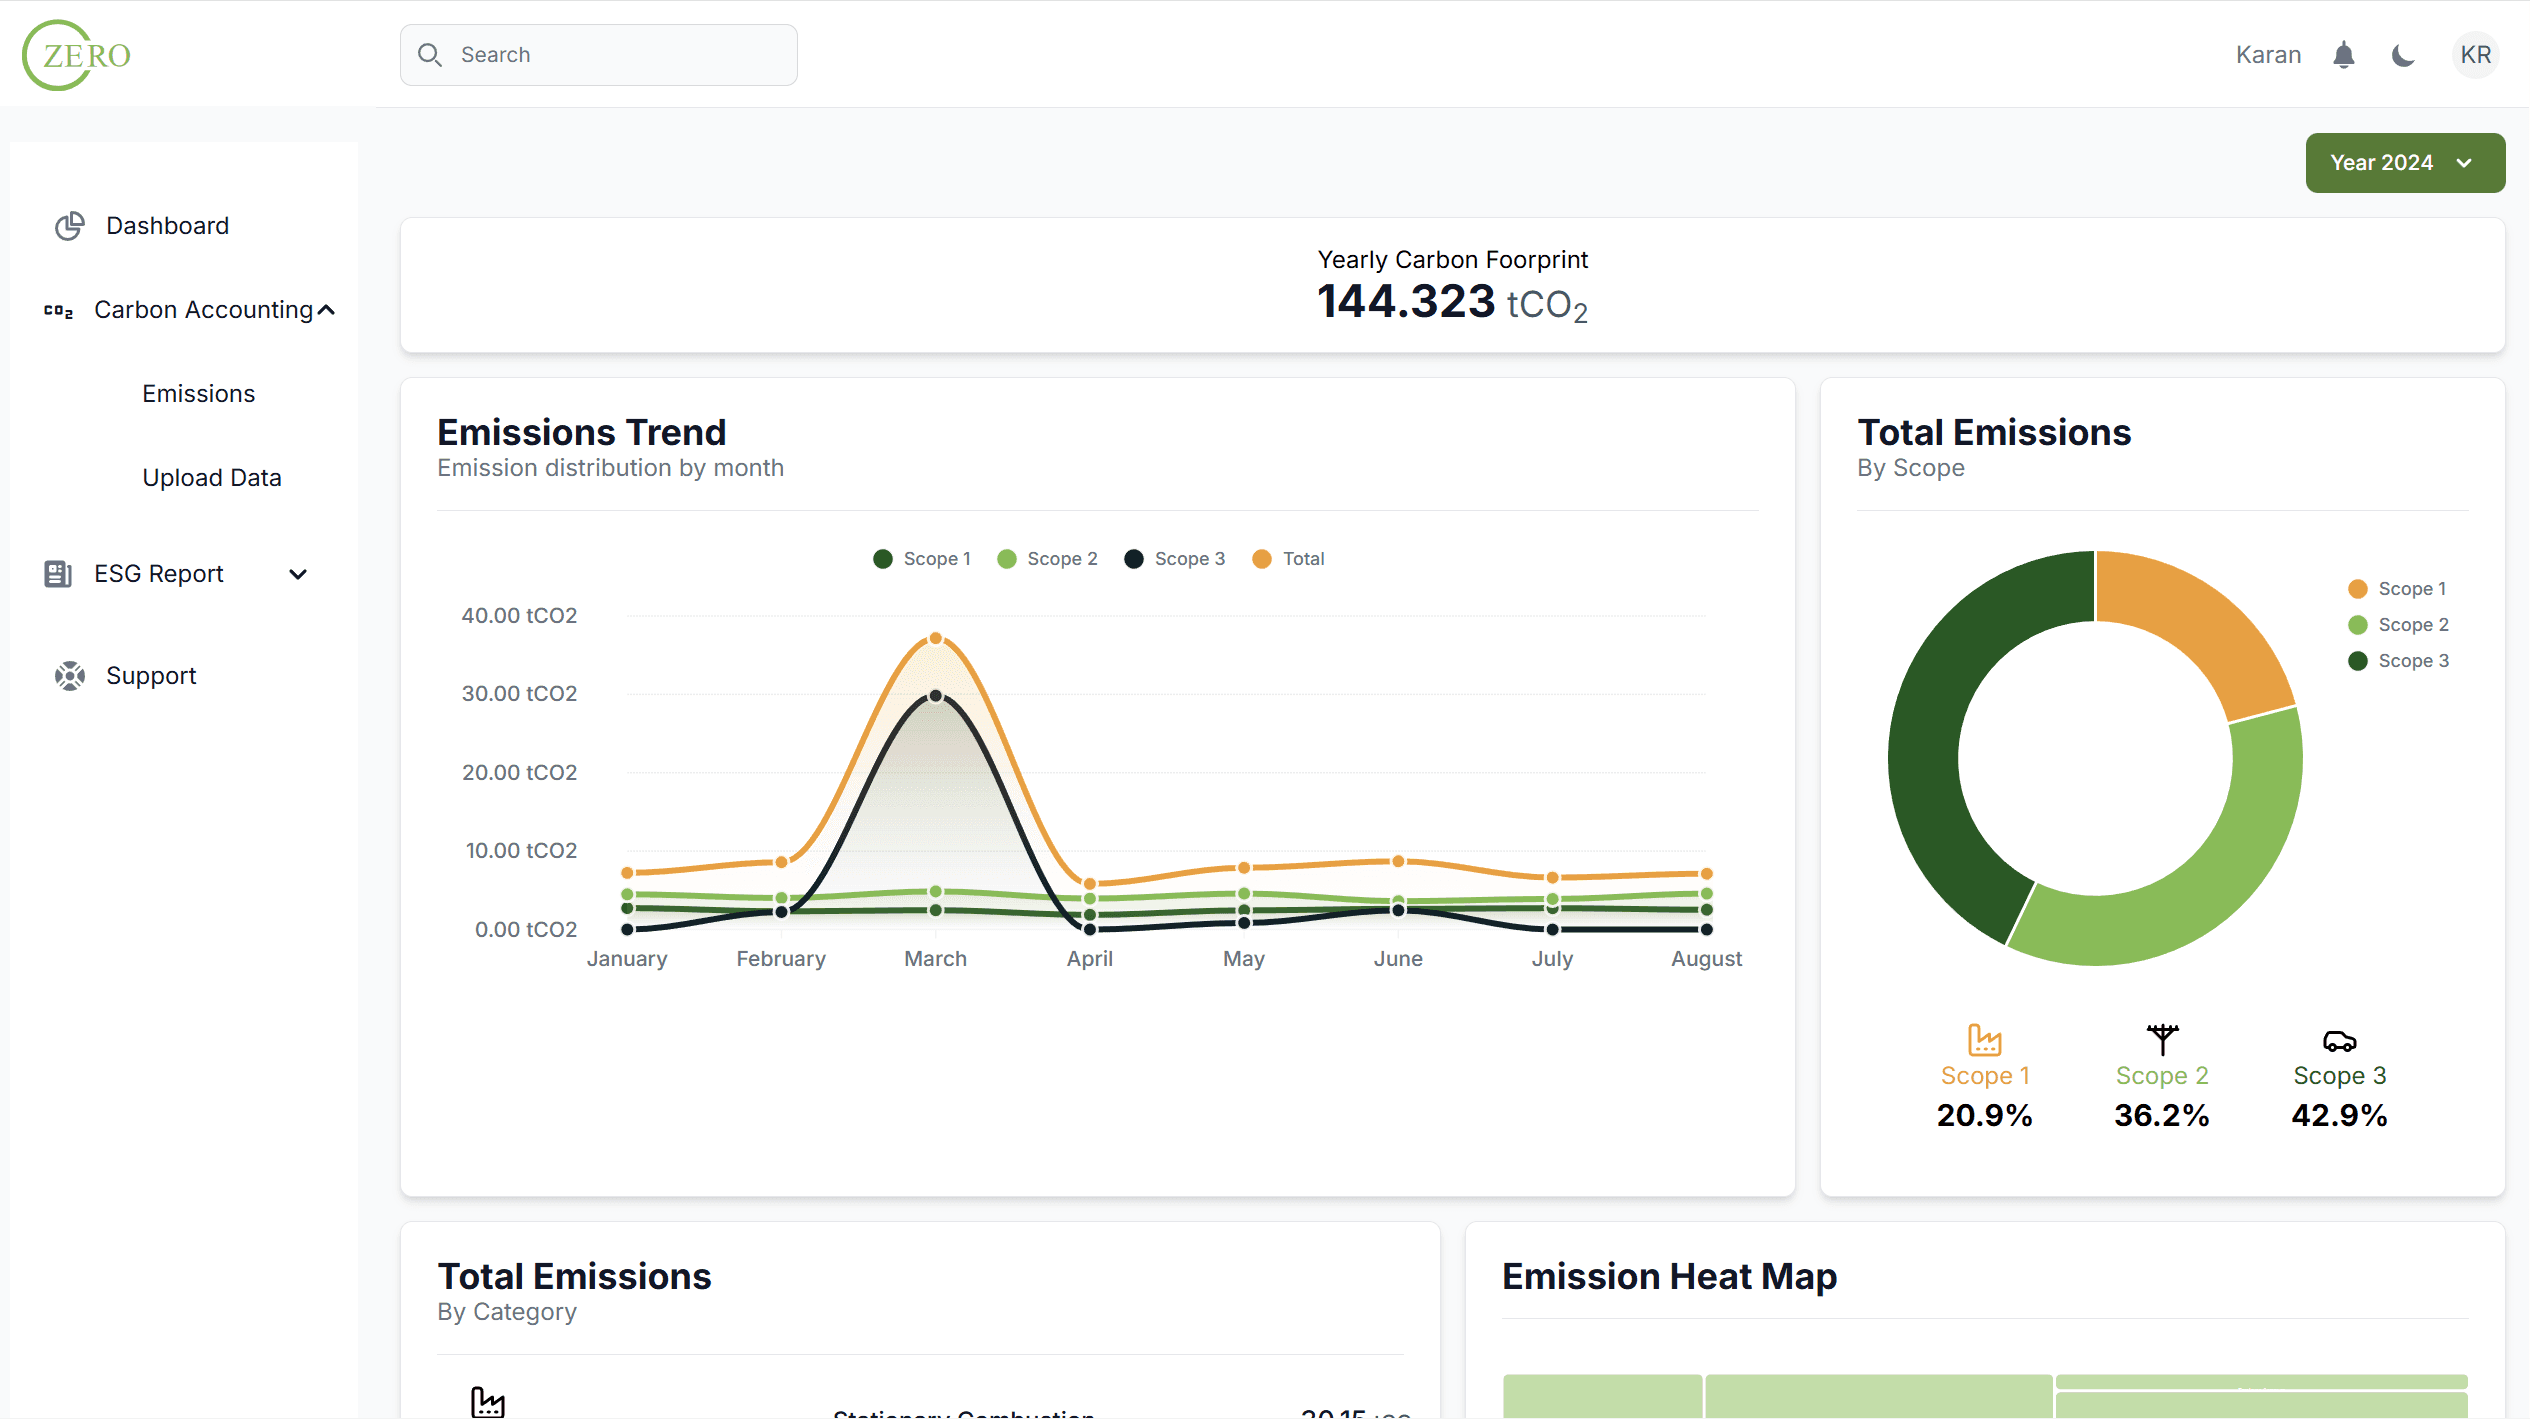Click the Dashboard pie chart icon

[x=69, y=226]
